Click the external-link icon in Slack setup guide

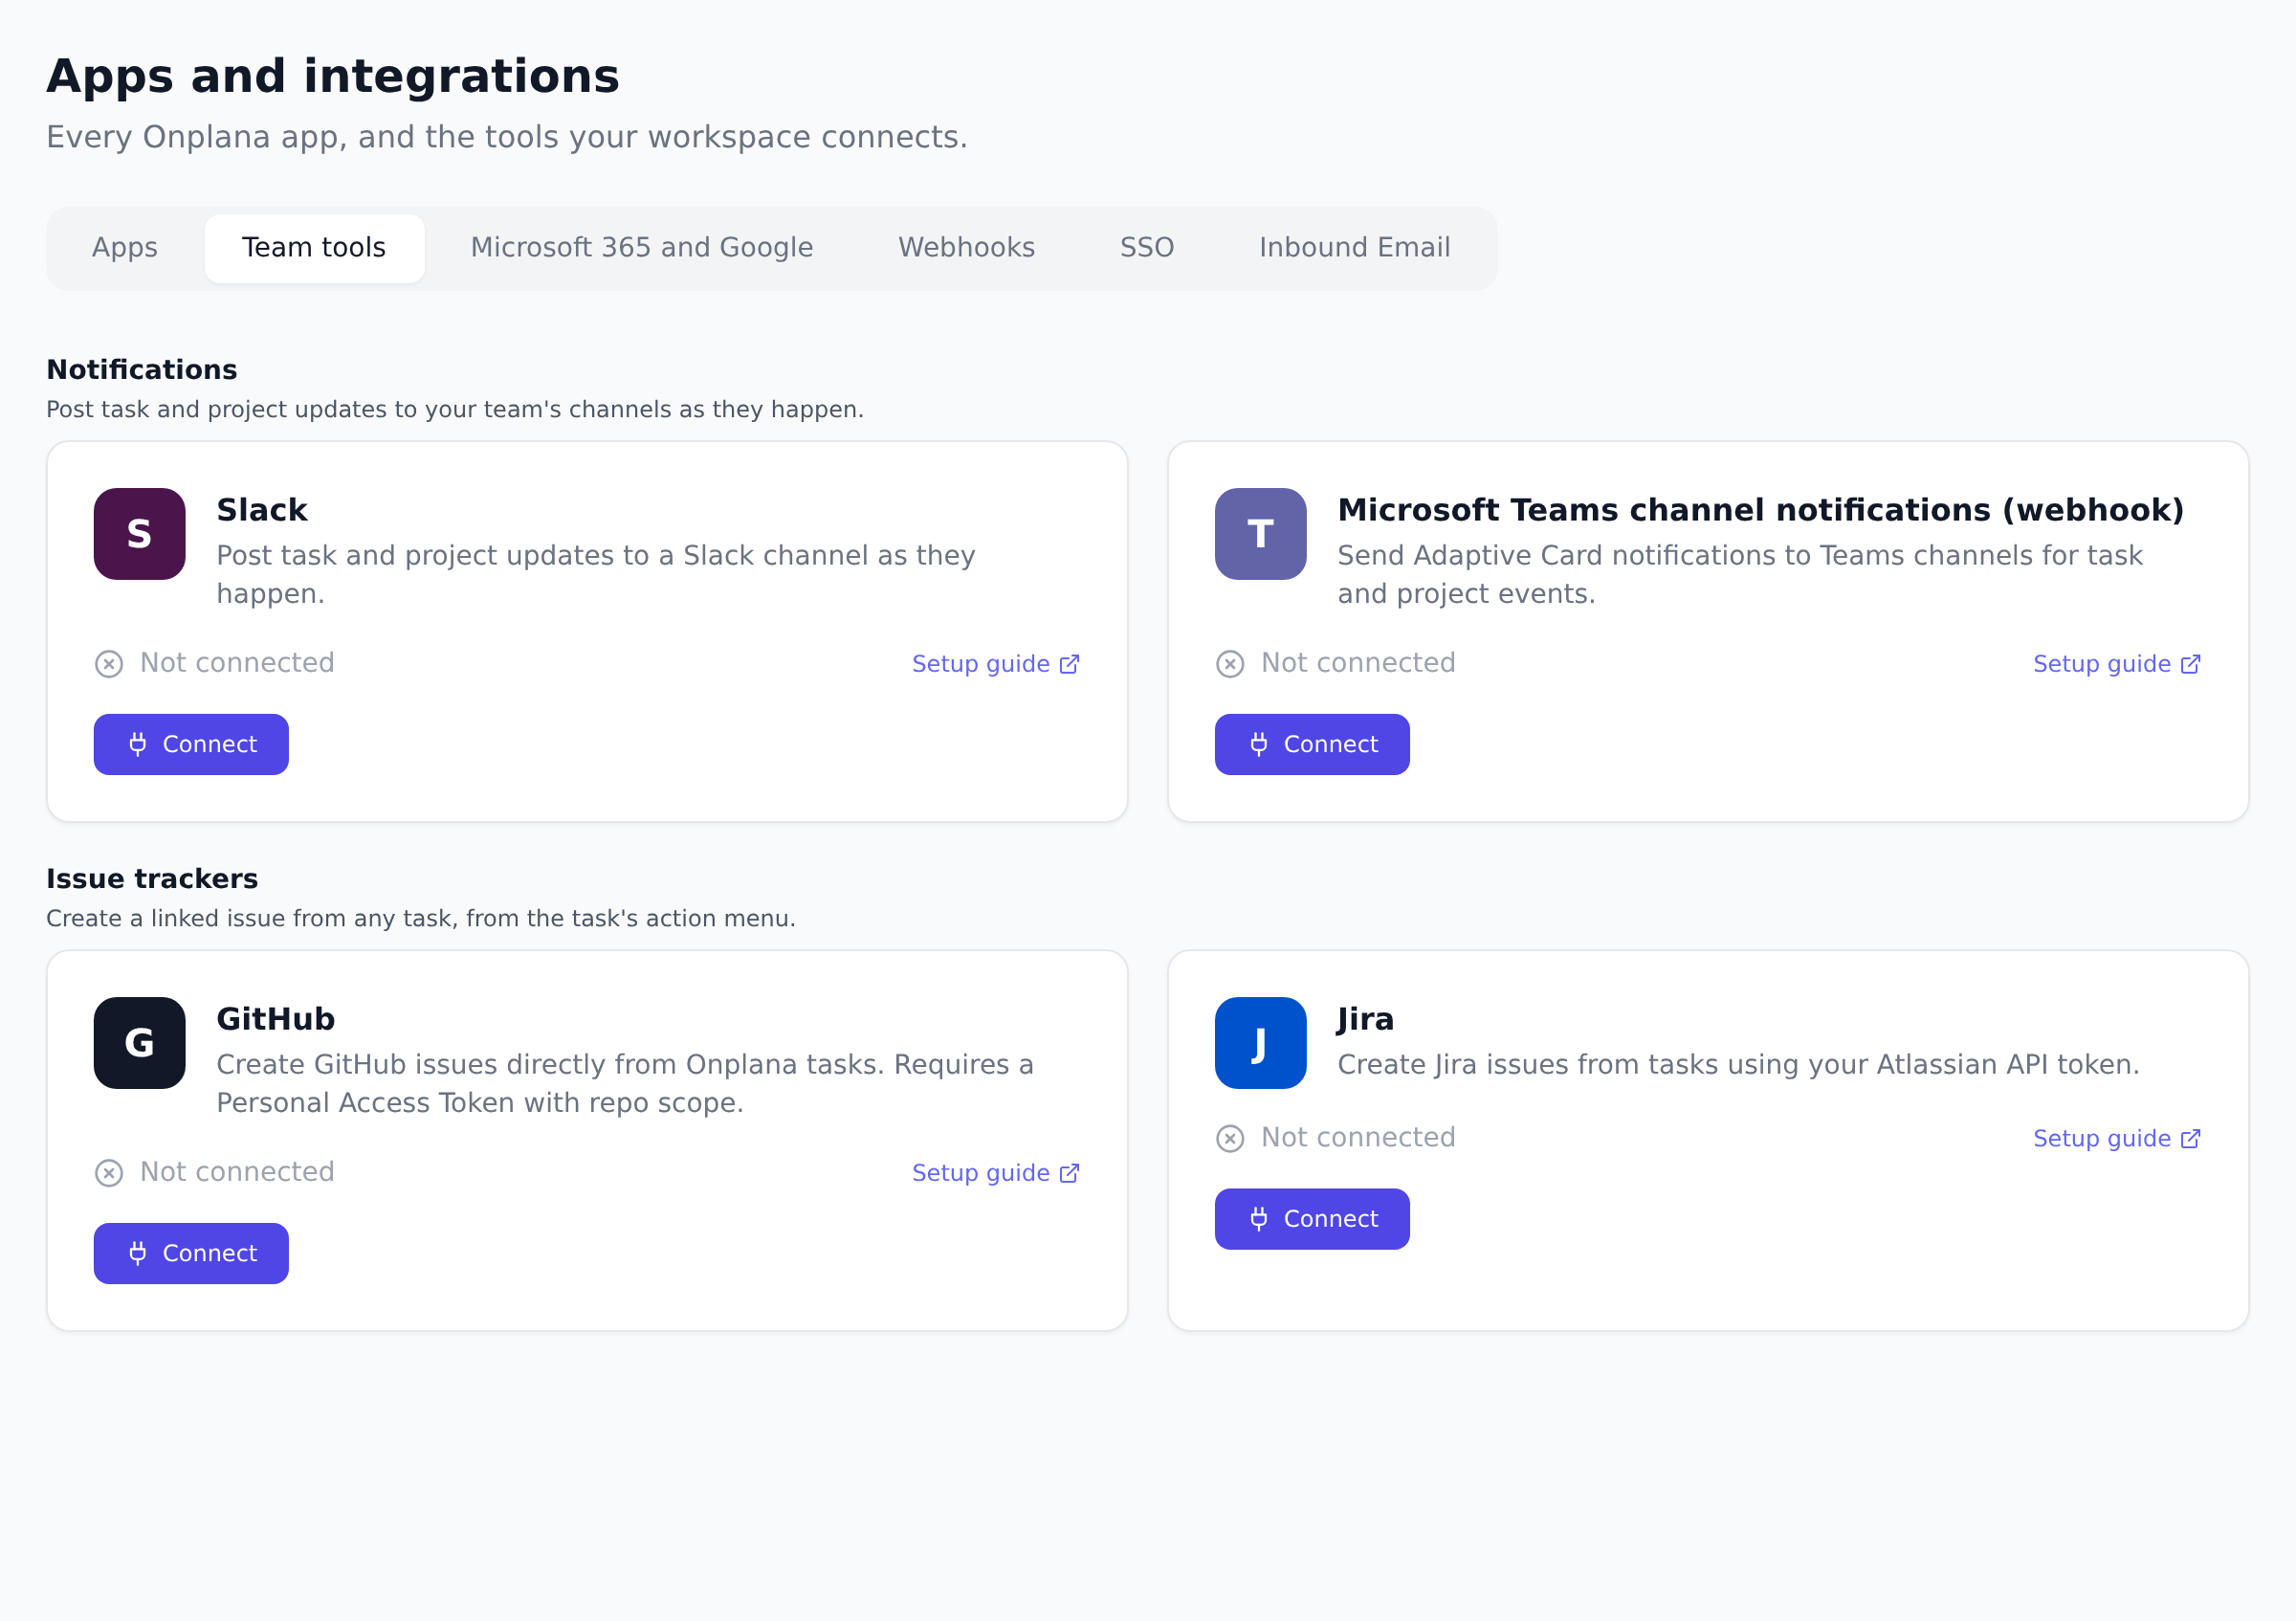click(x=1069, y=664)
